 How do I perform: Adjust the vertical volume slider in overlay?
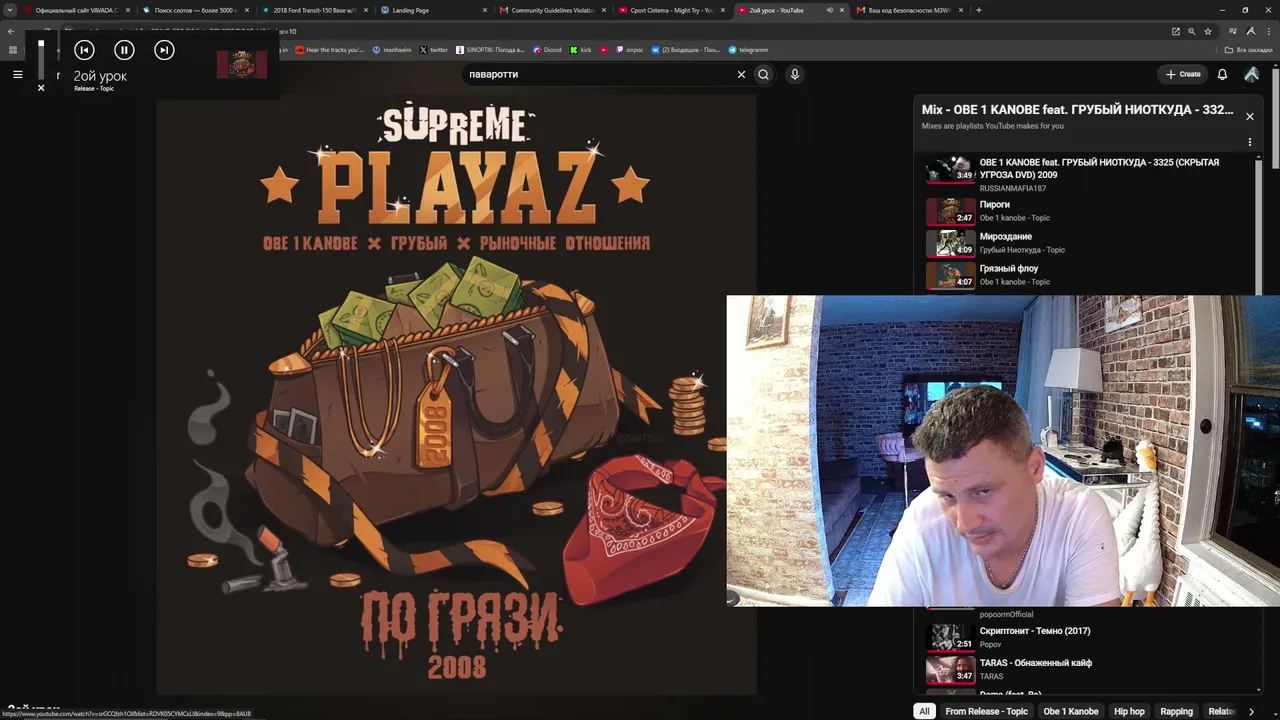[41, 58]
